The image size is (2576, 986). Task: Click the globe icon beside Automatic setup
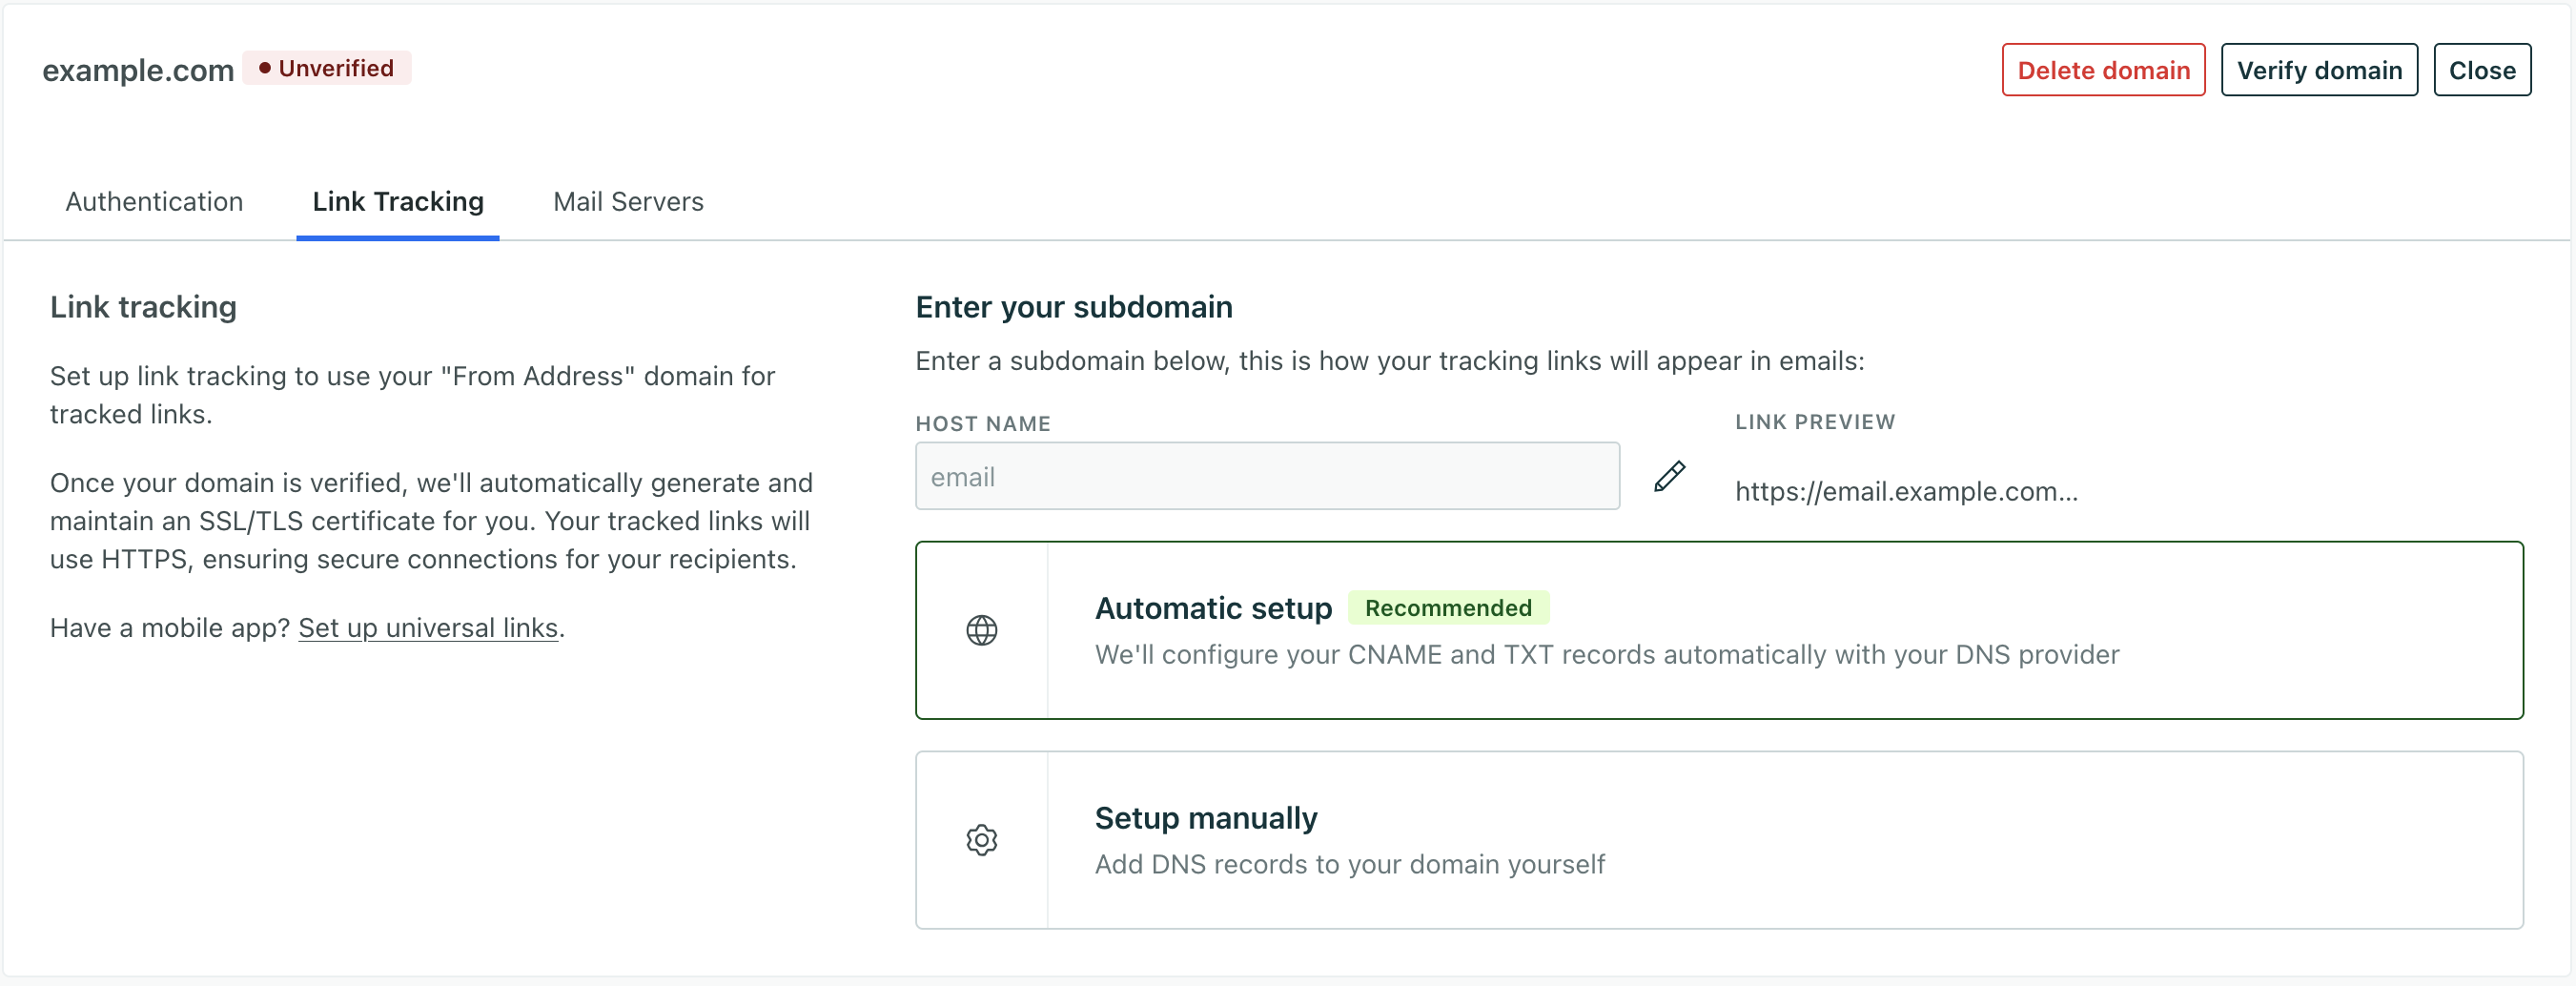click(x=981, y=630)
